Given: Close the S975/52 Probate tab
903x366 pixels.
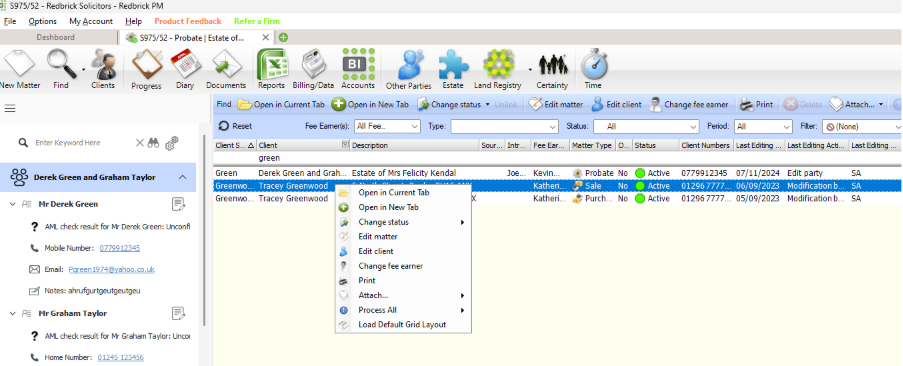Looking at the screenshot, I should coord(265,37).
